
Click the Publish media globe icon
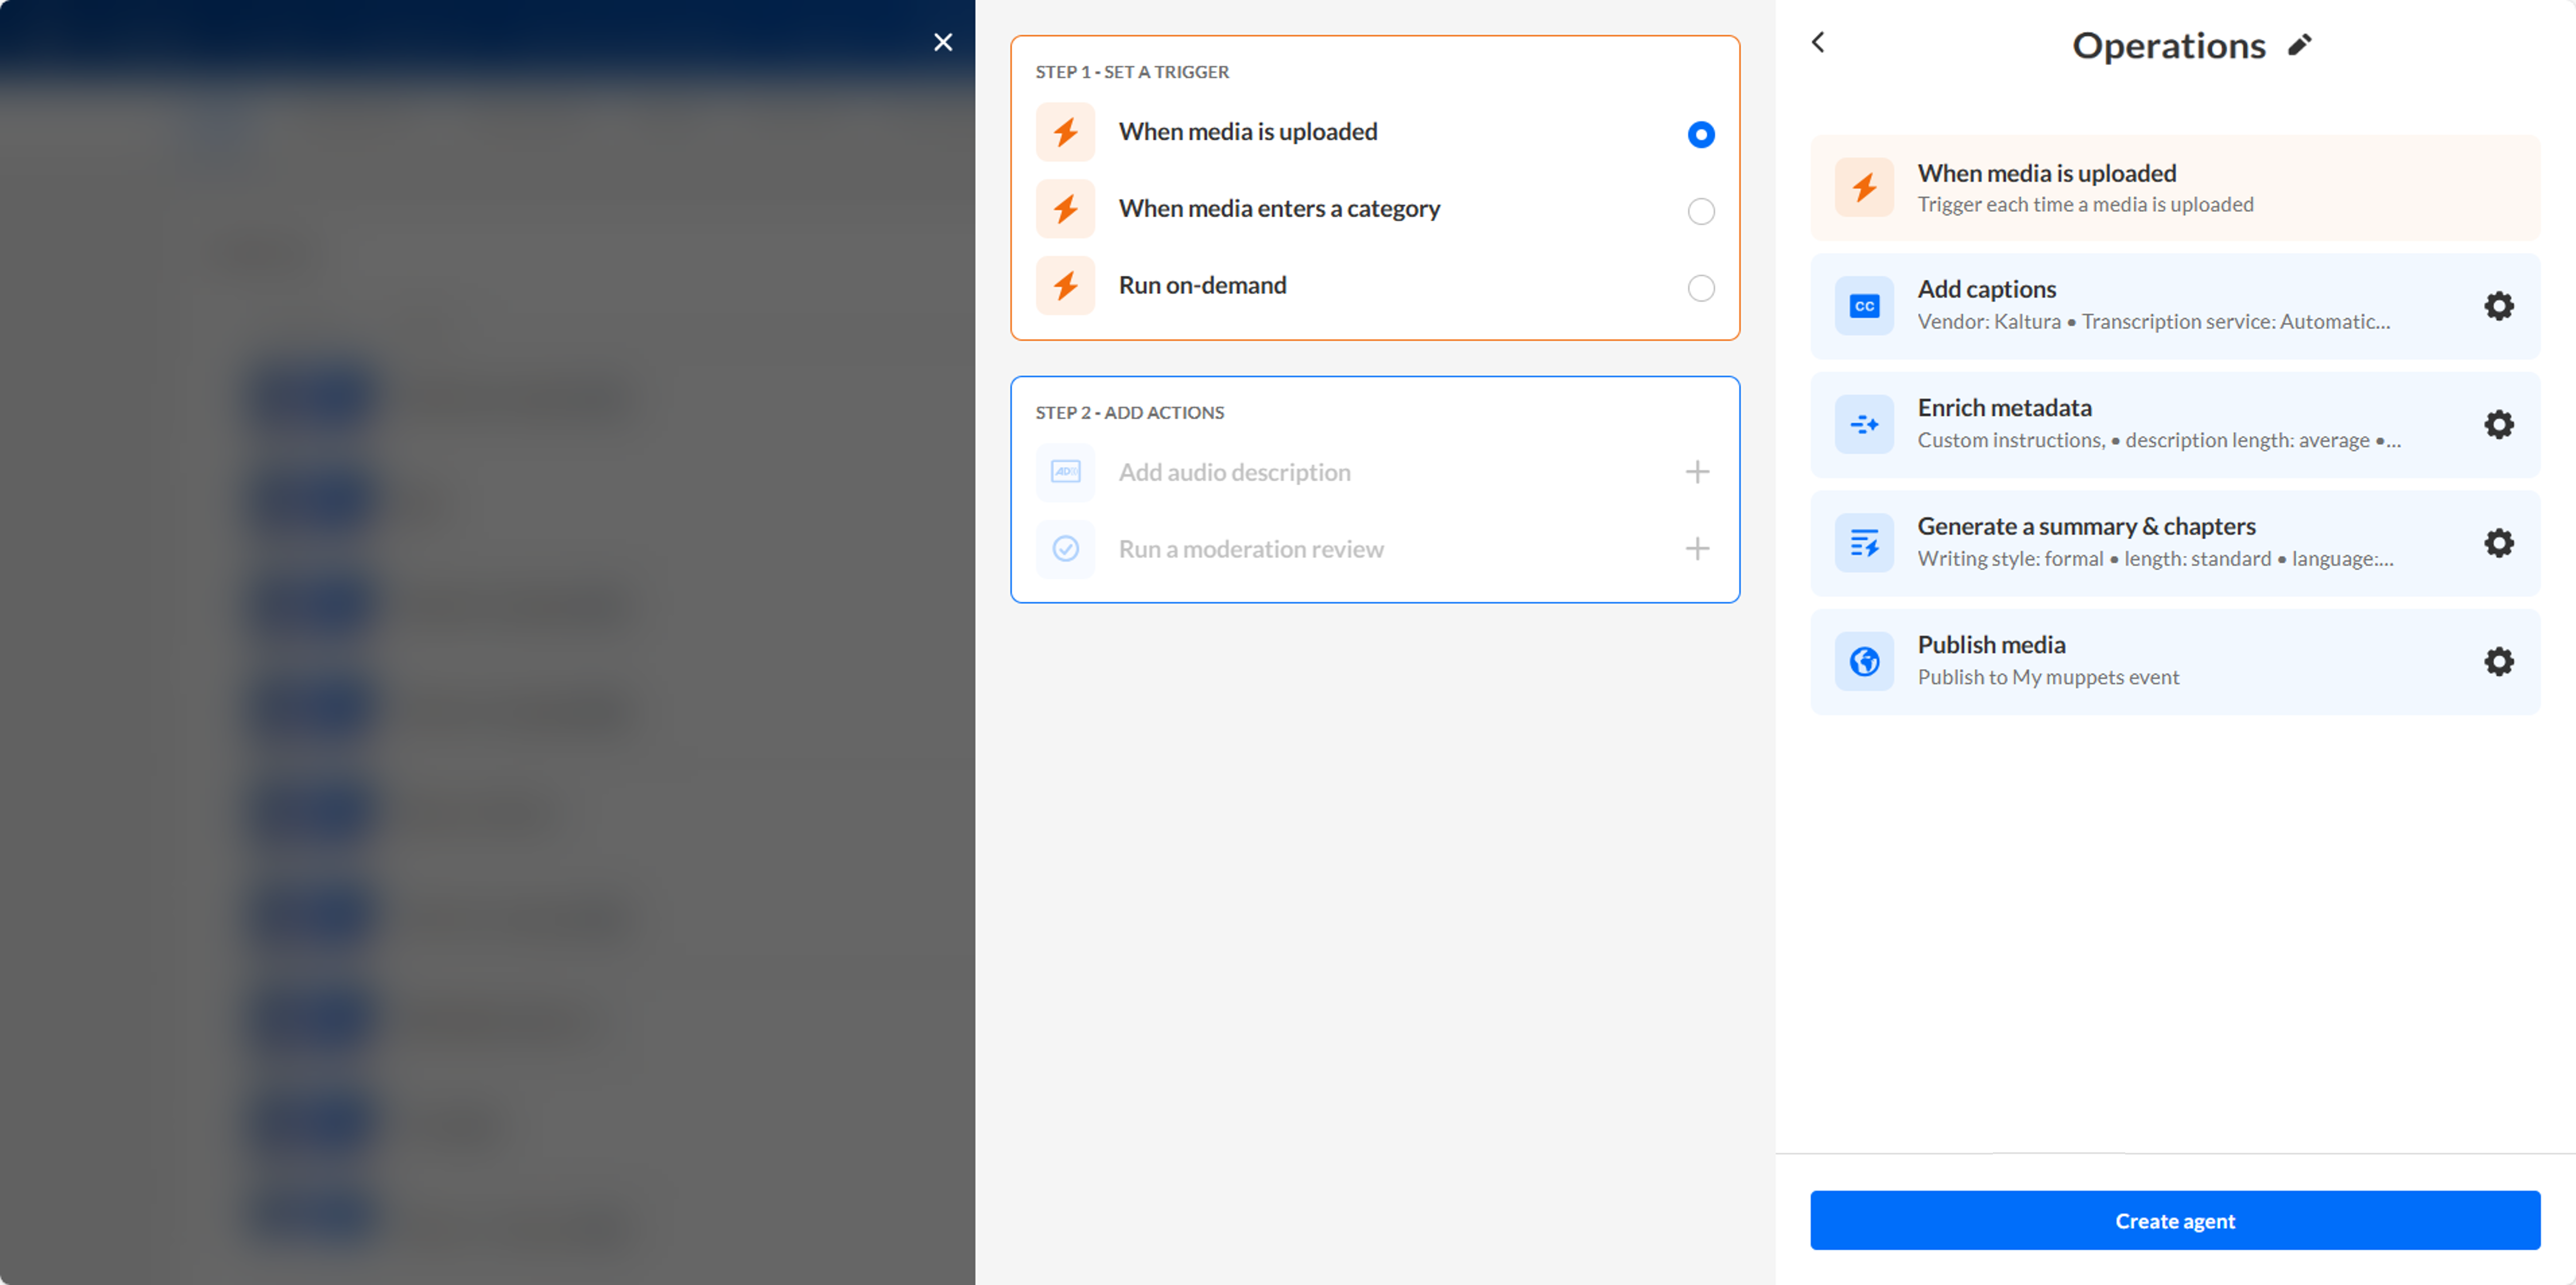click(x=1863, y=661)
